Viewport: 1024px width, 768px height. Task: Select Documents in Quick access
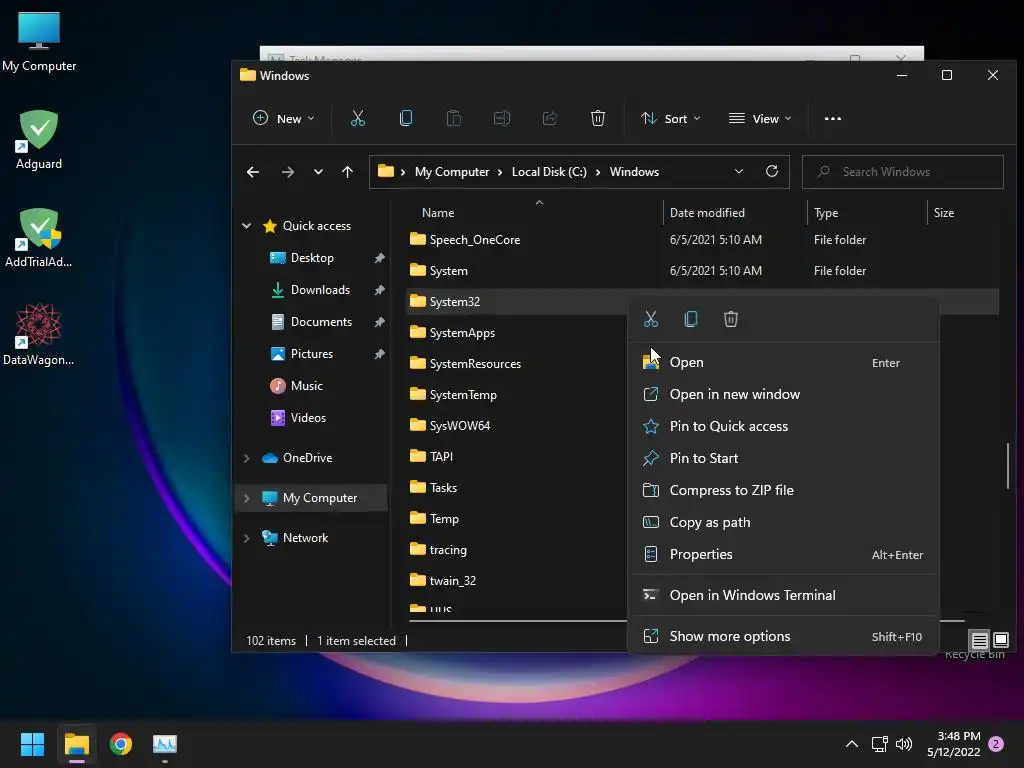tap(321, 322)
